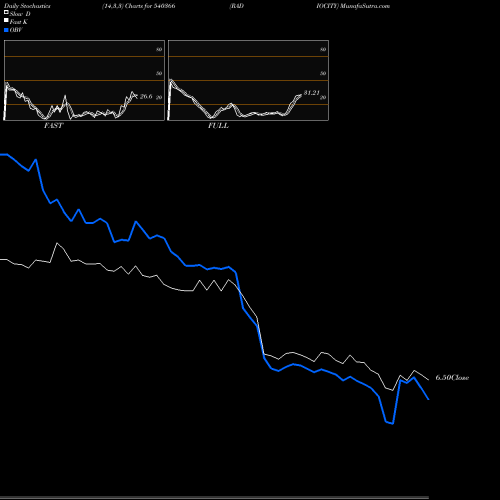Click the Slow D legend swatch
This screenshot has width=500, height=500.
pyautogui.click(x=6, y=12)
